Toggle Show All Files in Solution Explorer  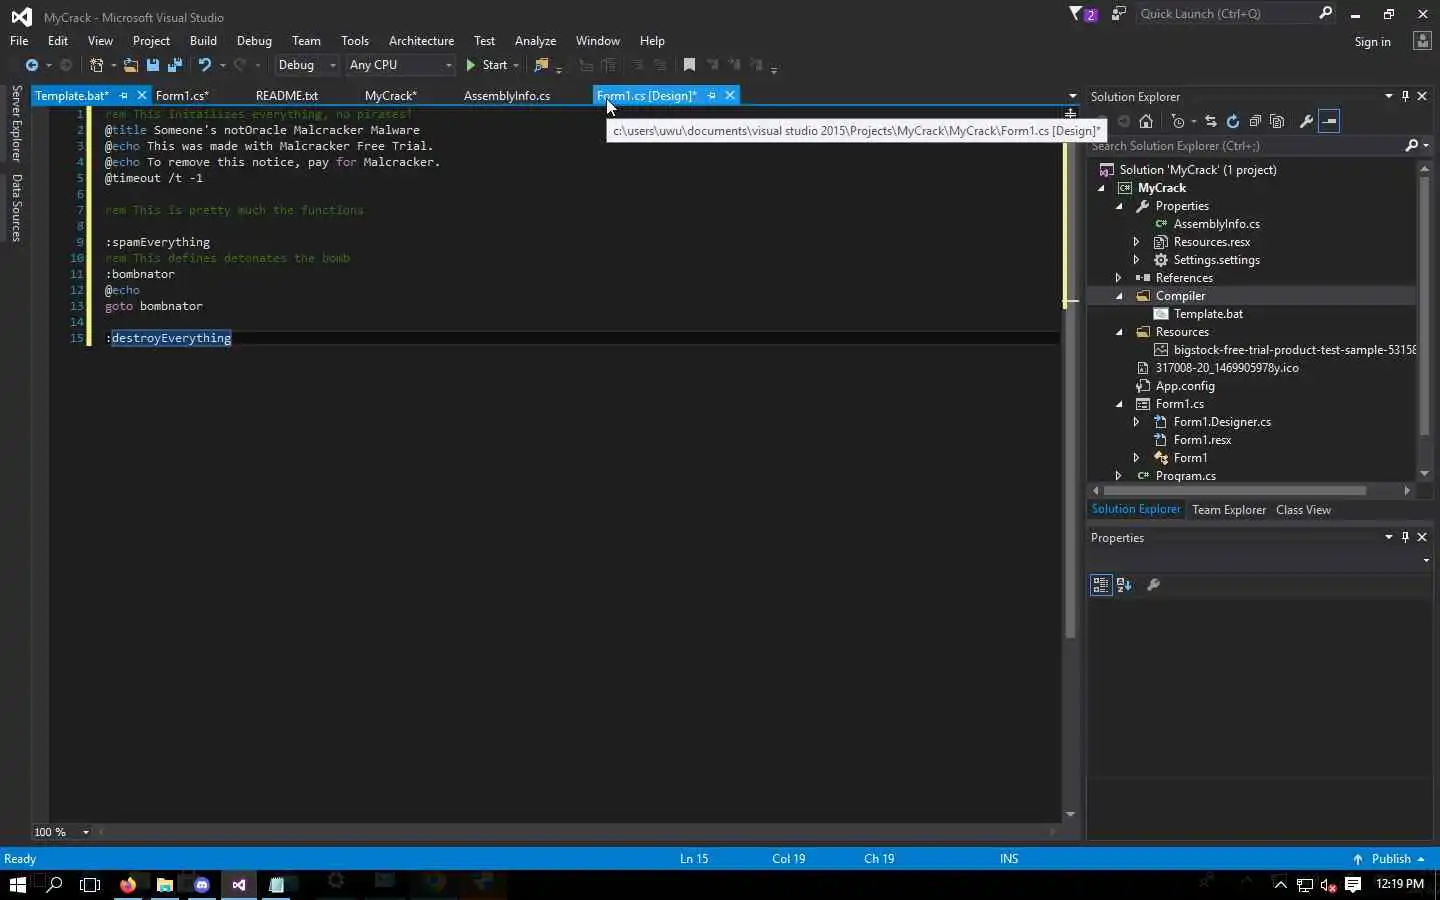1277,121
